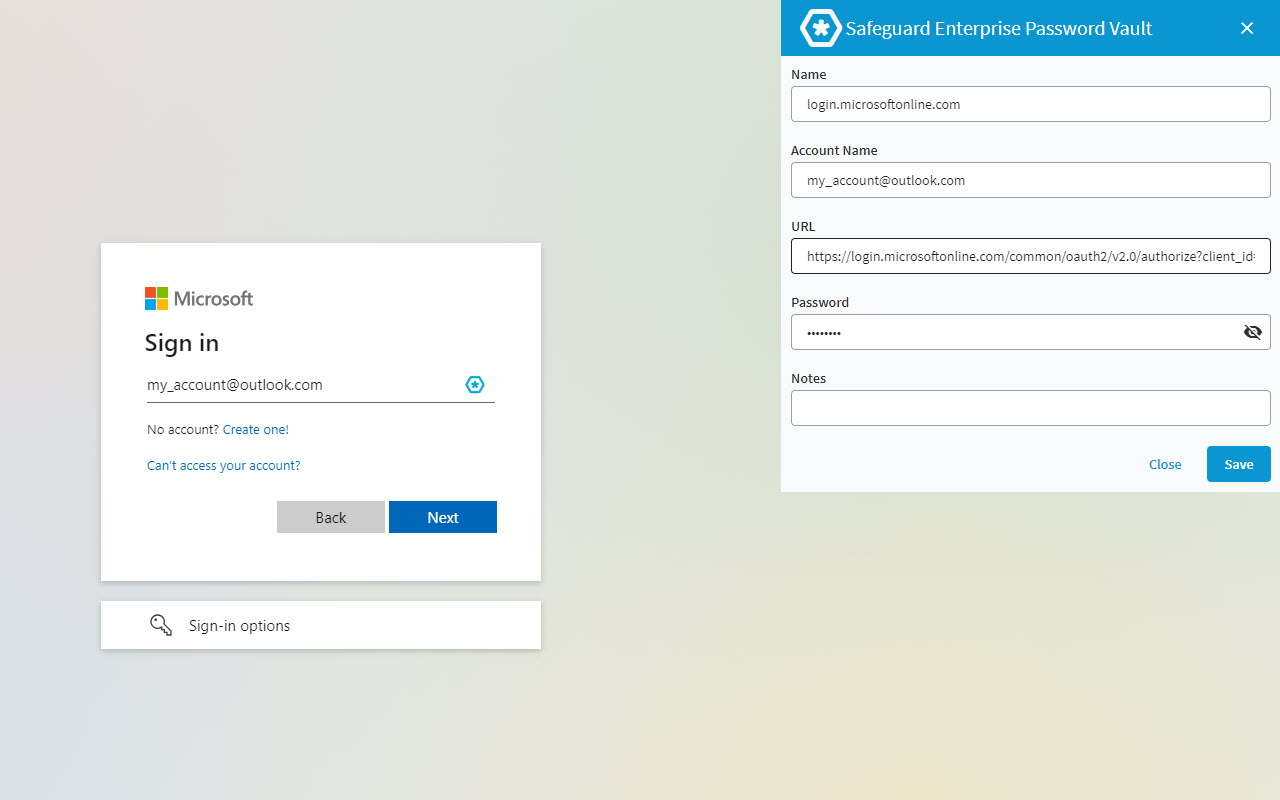
Task: Click the Notes label
Action: (x=809, y=378)
